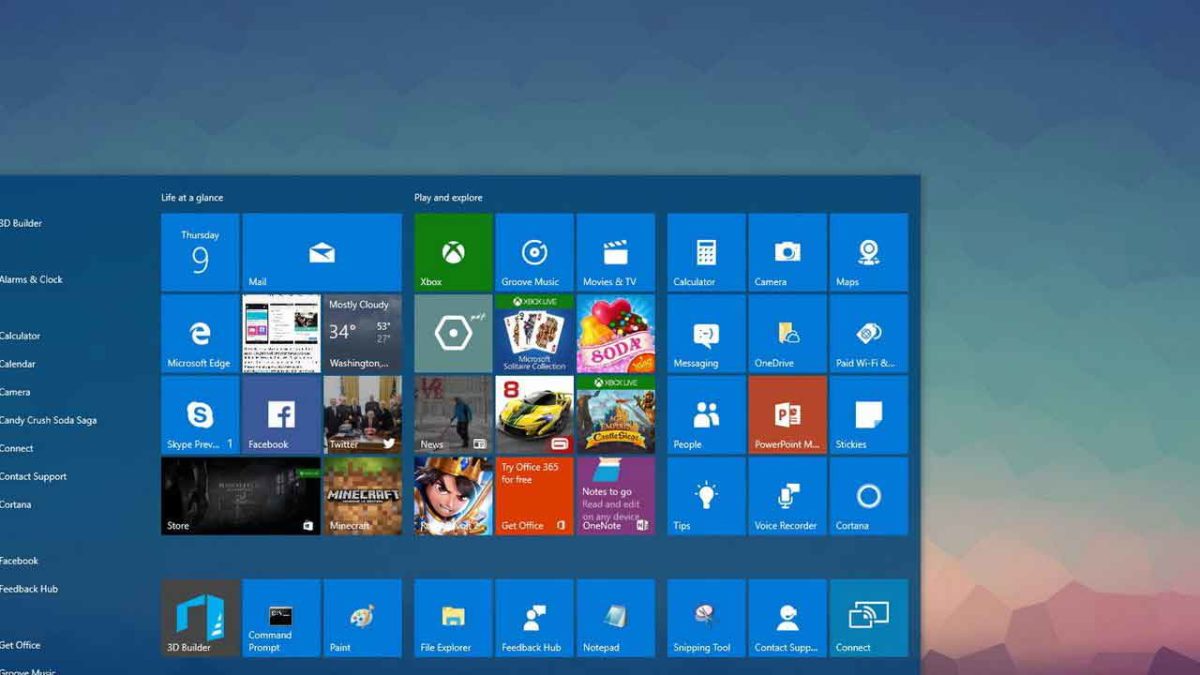Image resolution: width=1200 pixels, height=675 pixels.
Task: Open the Maps tile
Action: 869,252
